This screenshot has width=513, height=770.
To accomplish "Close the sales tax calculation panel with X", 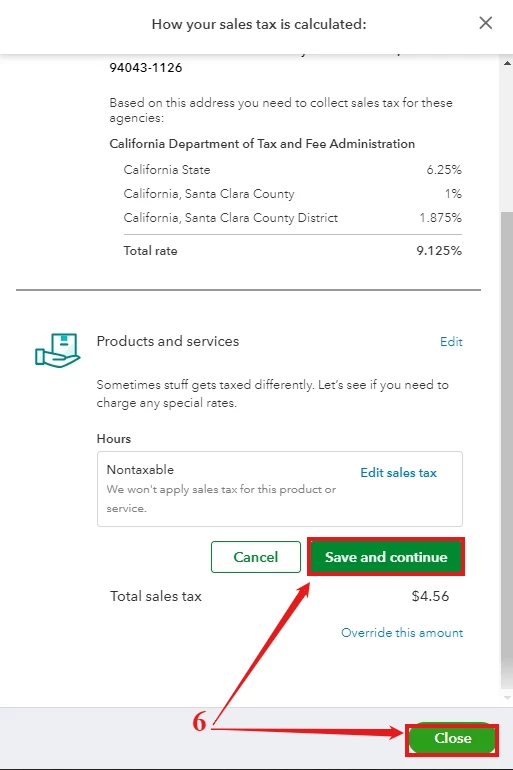I will pyautogui.click(x=486, y=23).
